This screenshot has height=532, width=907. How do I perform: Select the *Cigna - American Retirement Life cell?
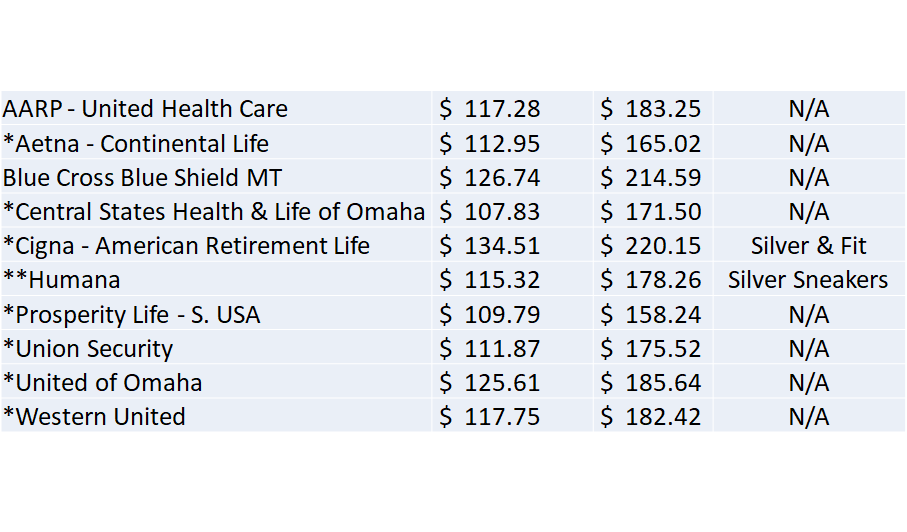[x=216, y=245]
